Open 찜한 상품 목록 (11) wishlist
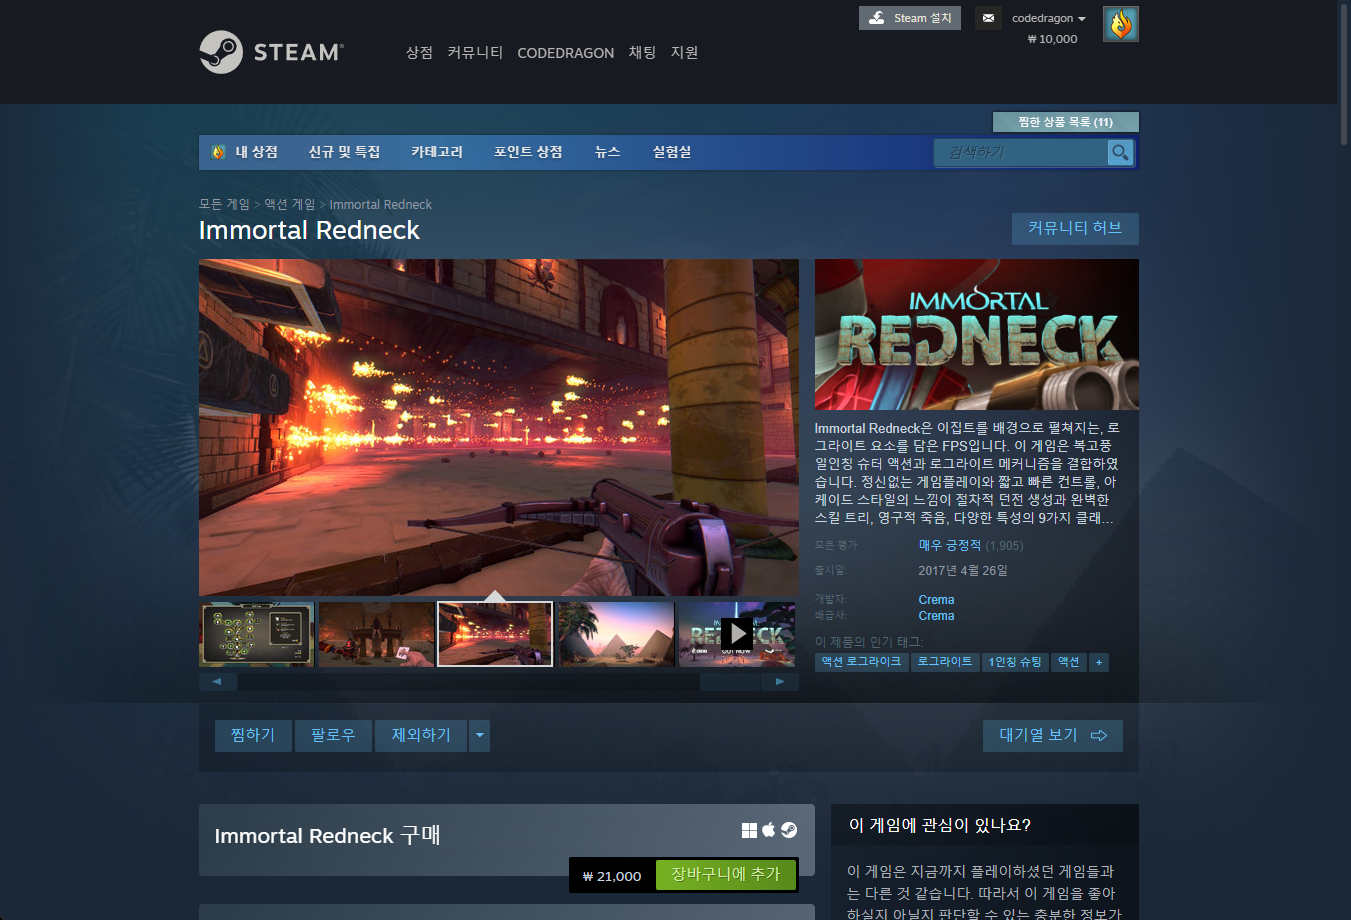The image size is (1351, 920). pyautogui.click(x=1065, y=122)
